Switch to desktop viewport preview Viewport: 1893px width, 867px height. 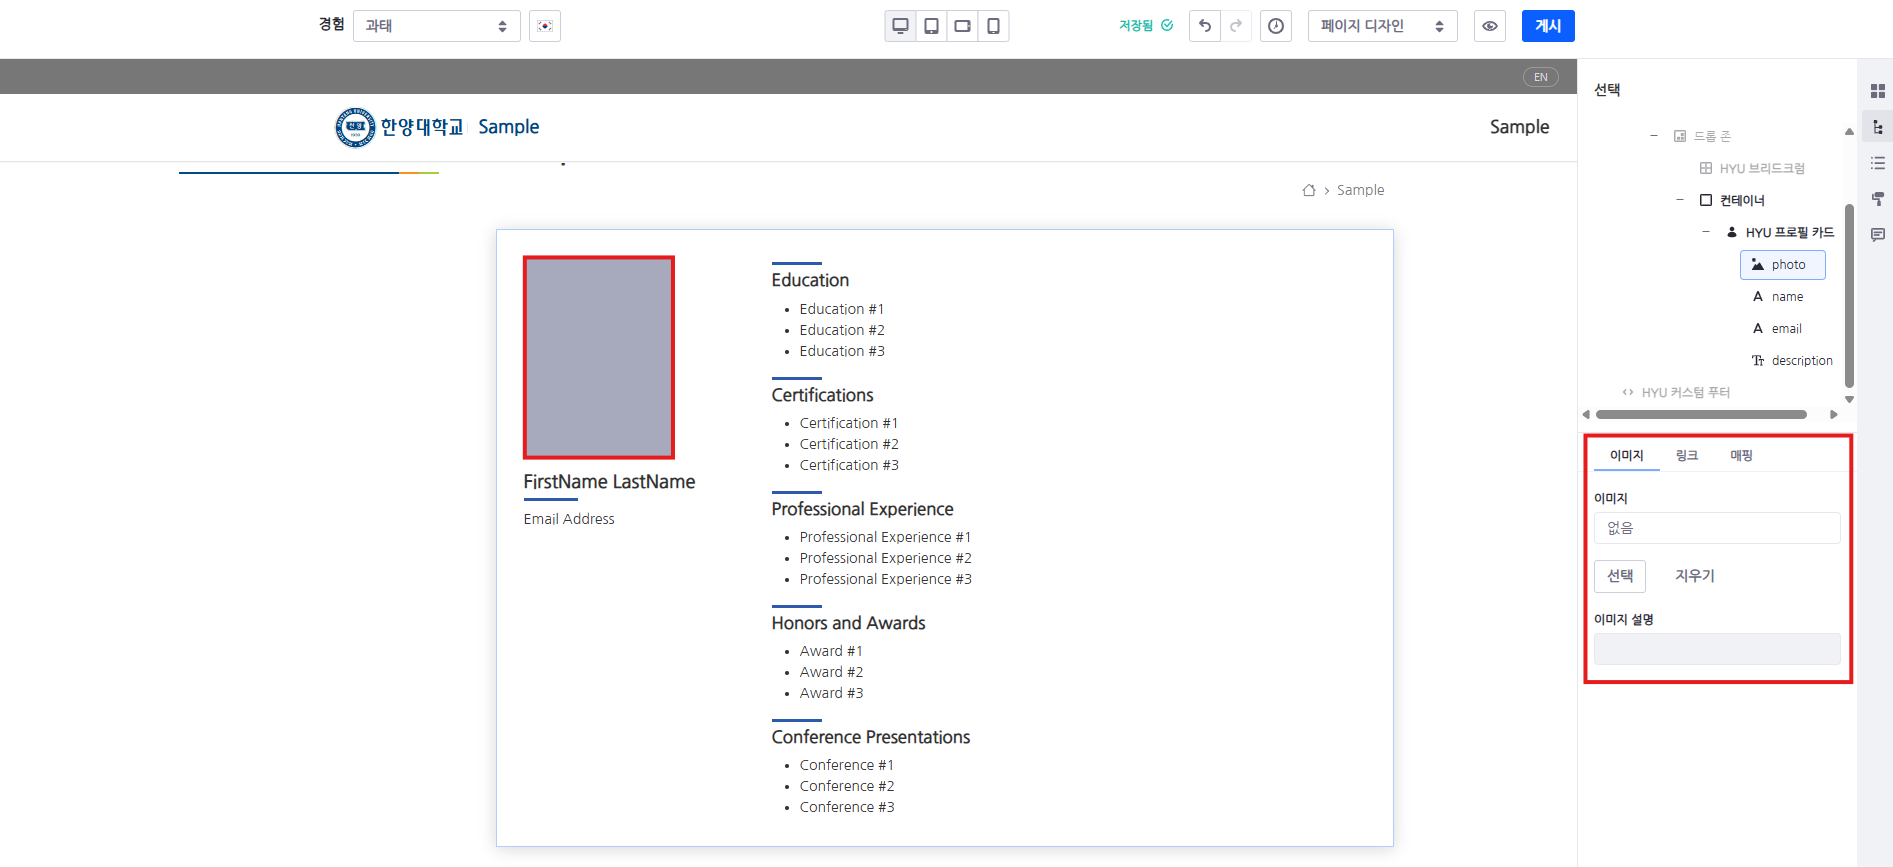coord(900,26)
